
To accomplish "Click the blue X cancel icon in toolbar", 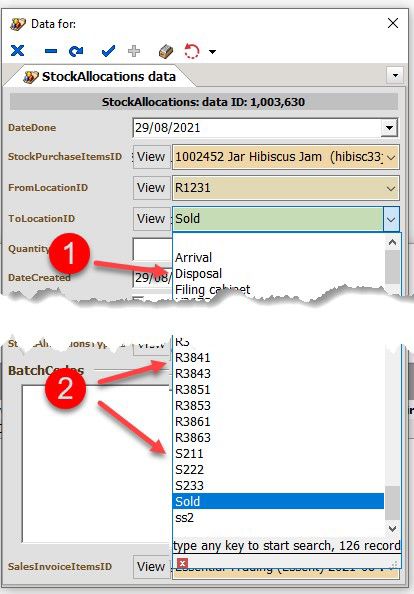I will [x=17, y=51].
